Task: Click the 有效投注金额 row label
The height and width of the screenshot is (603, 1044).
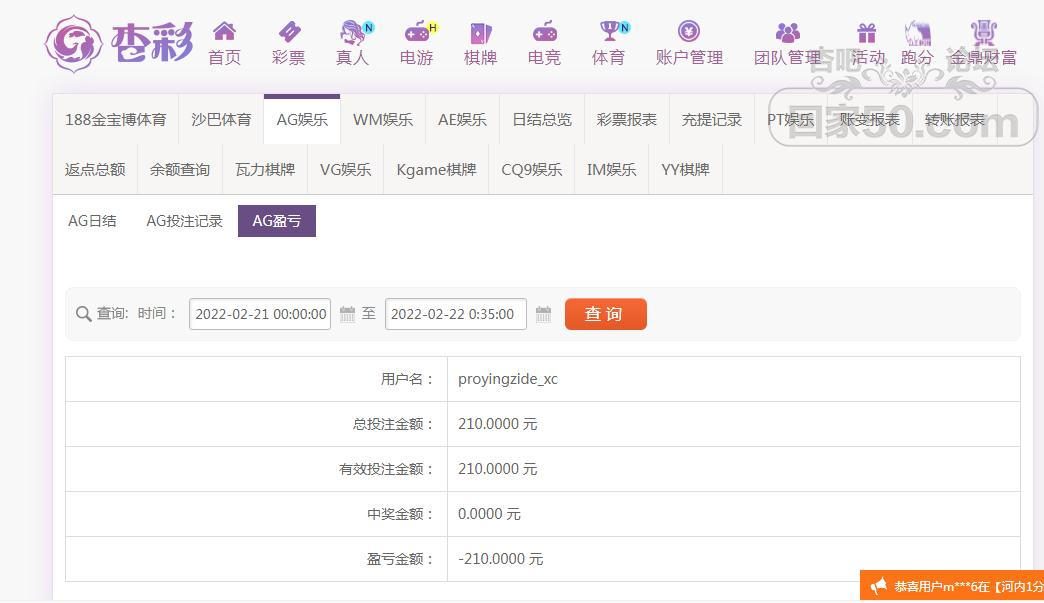Action: coord(386,469)
